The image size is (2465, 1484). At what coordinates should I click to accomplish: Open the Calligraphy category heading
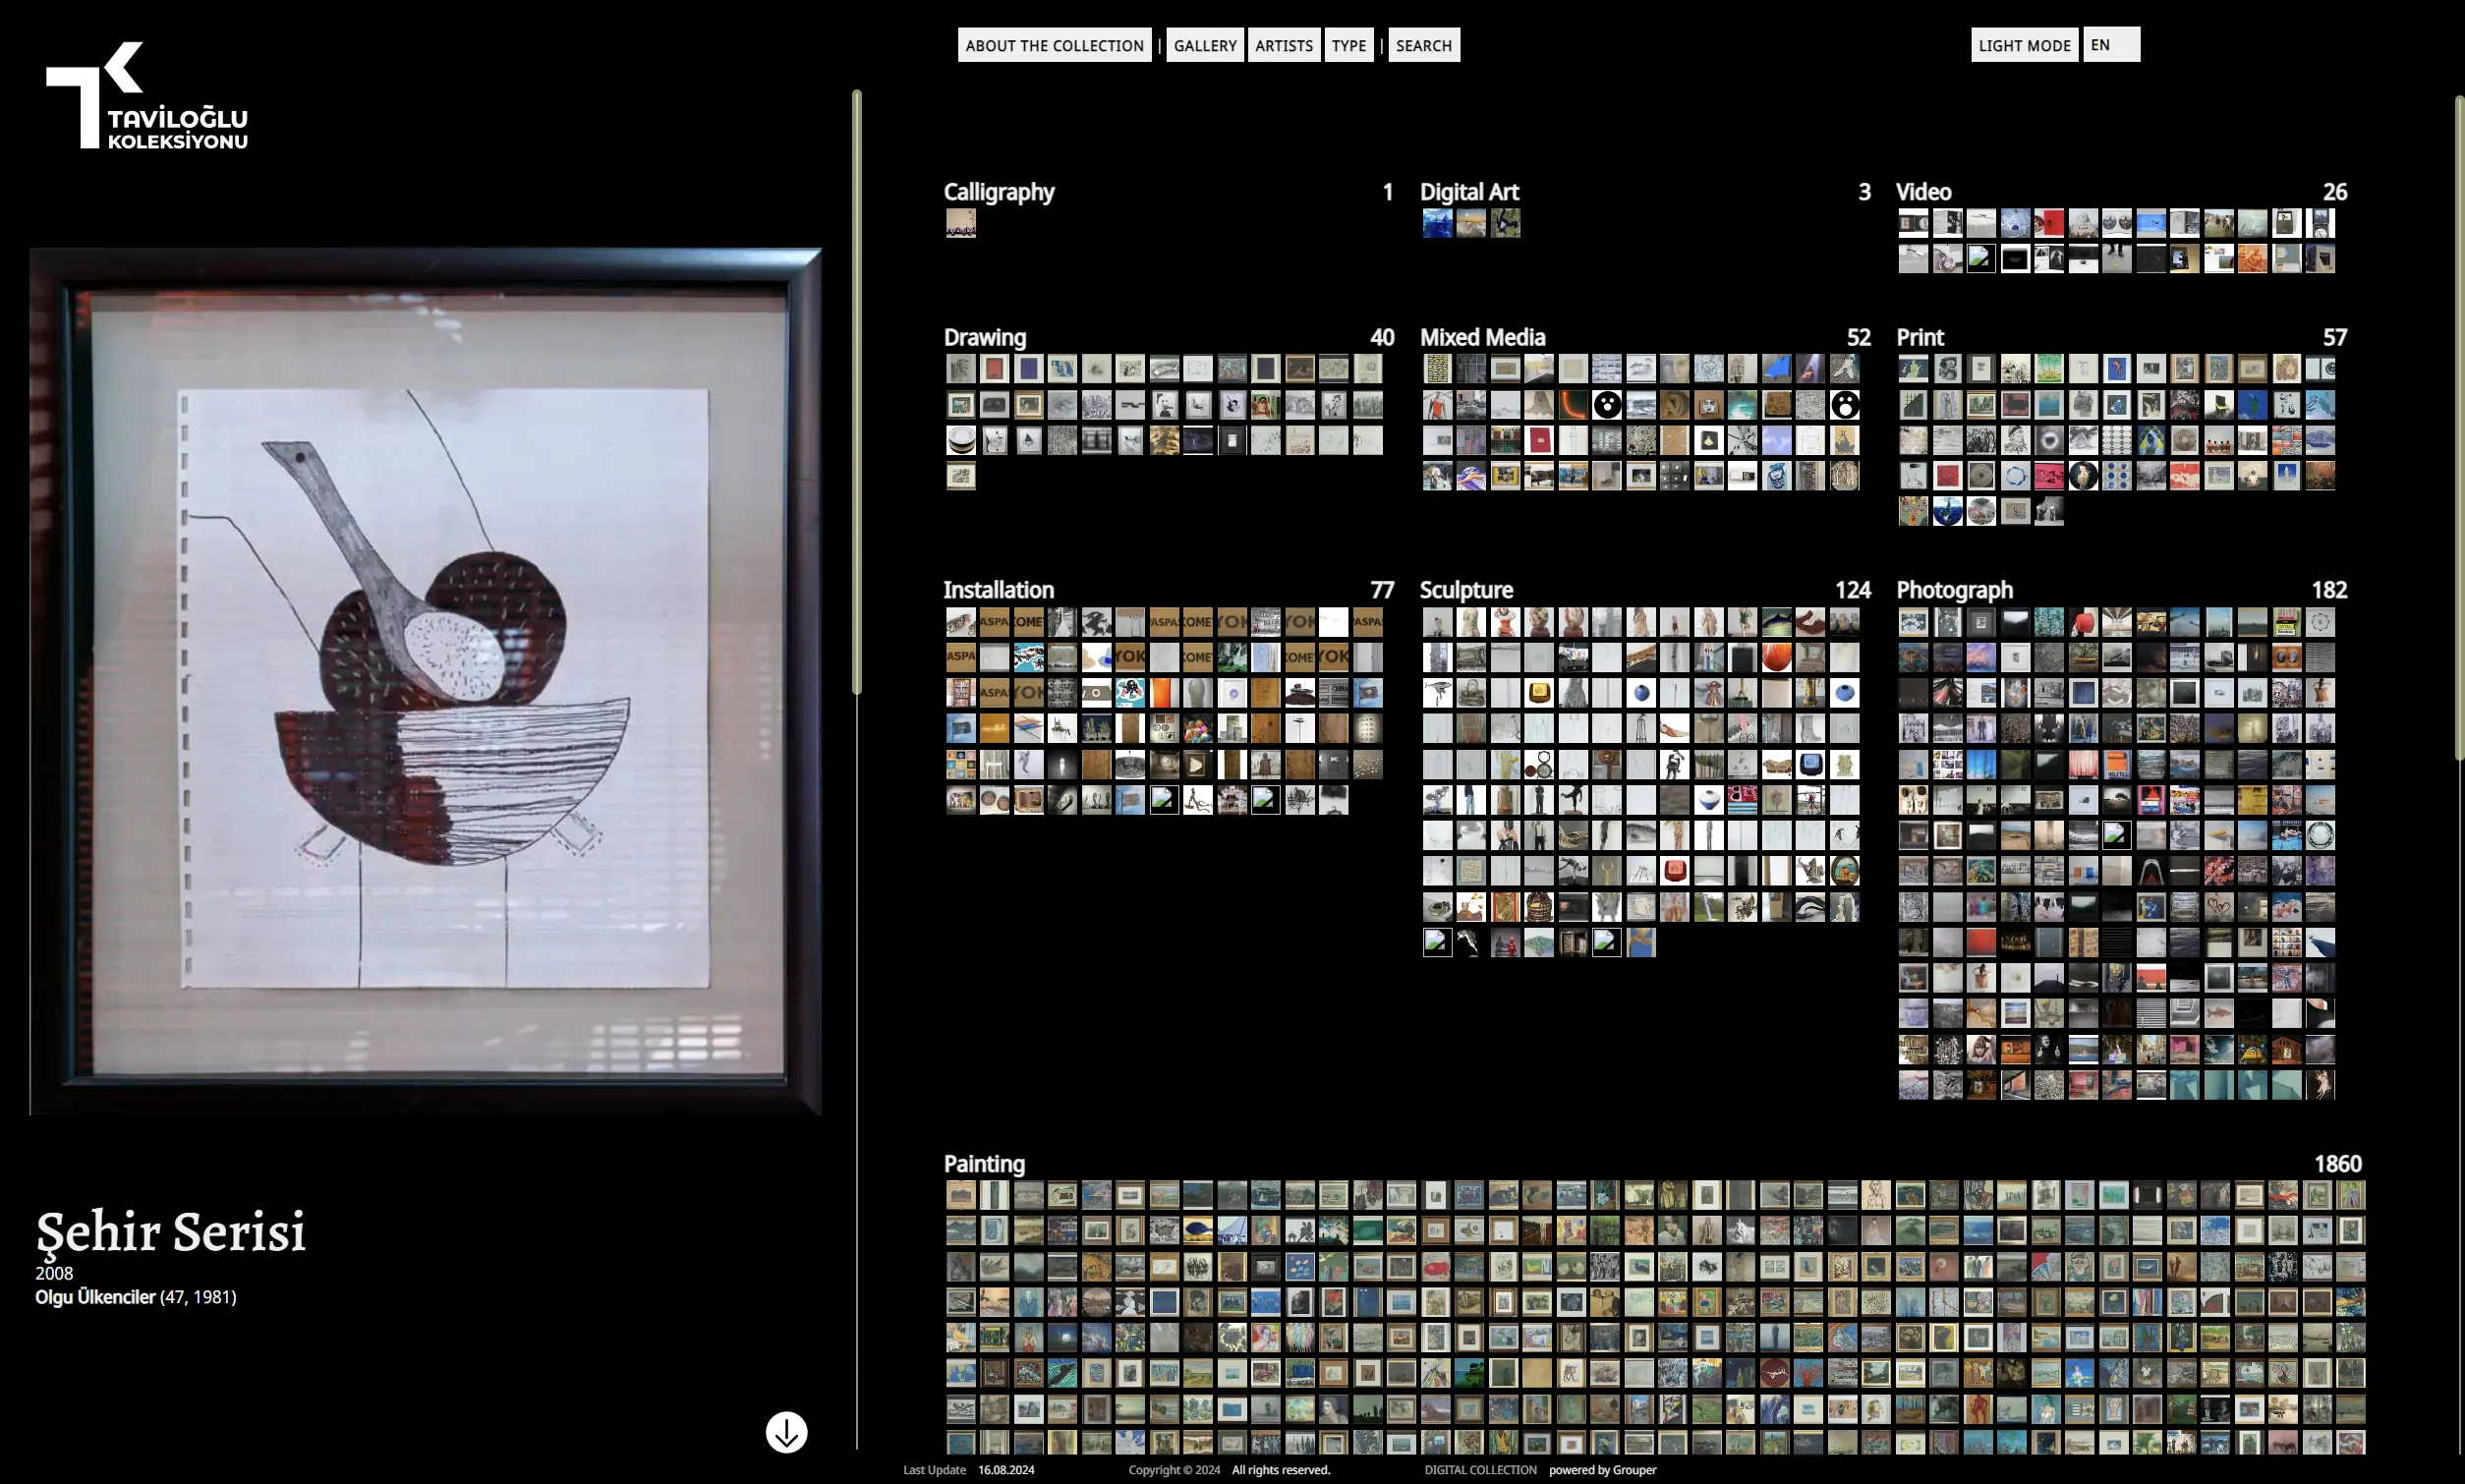point(998,192)
